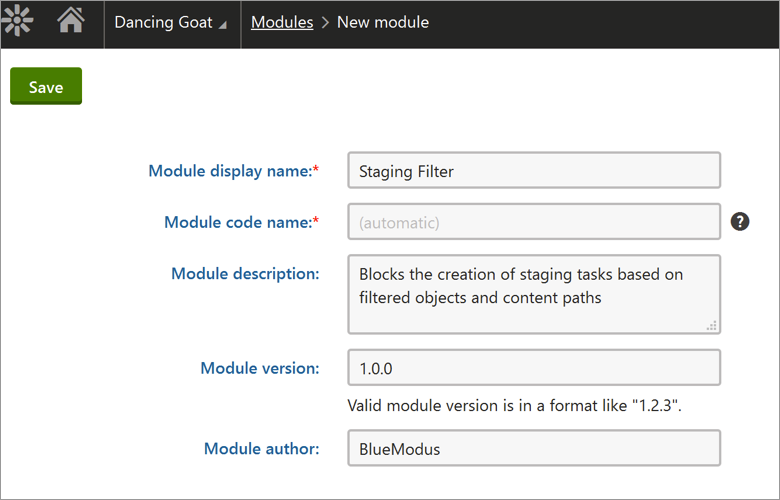Click the description textarea resize grip
Viewport: 780px width, 500px height.
[x=714, y=326]
